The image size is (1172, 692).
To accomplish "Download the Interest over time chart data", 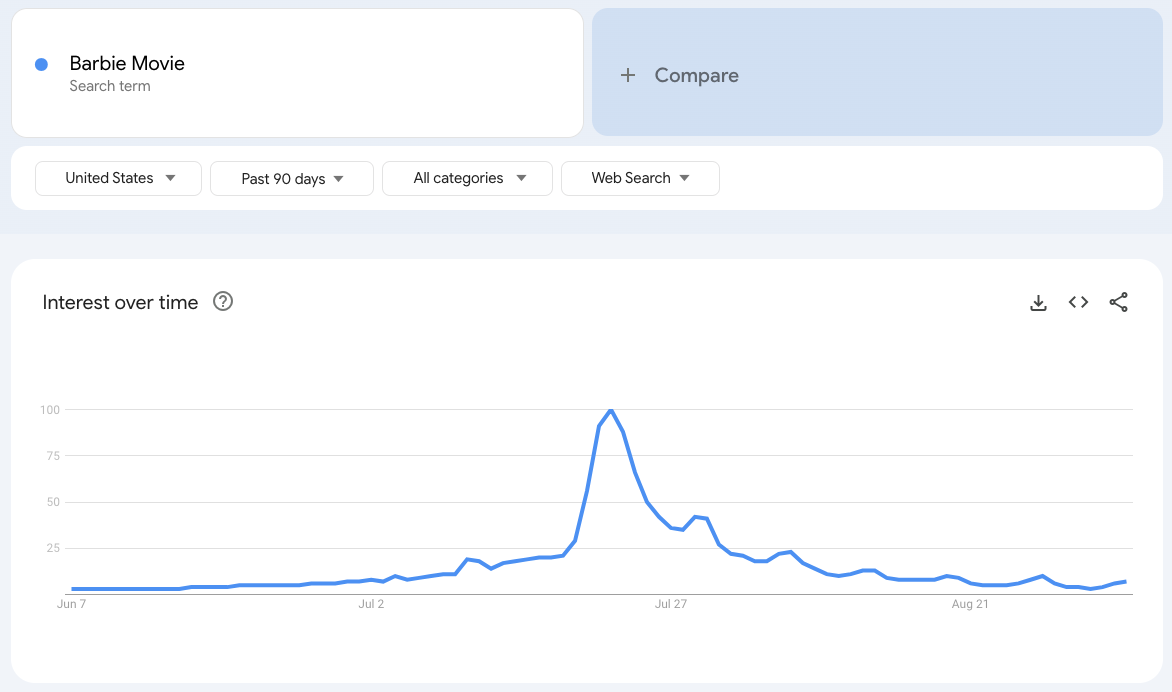I will click(1038, 303).
